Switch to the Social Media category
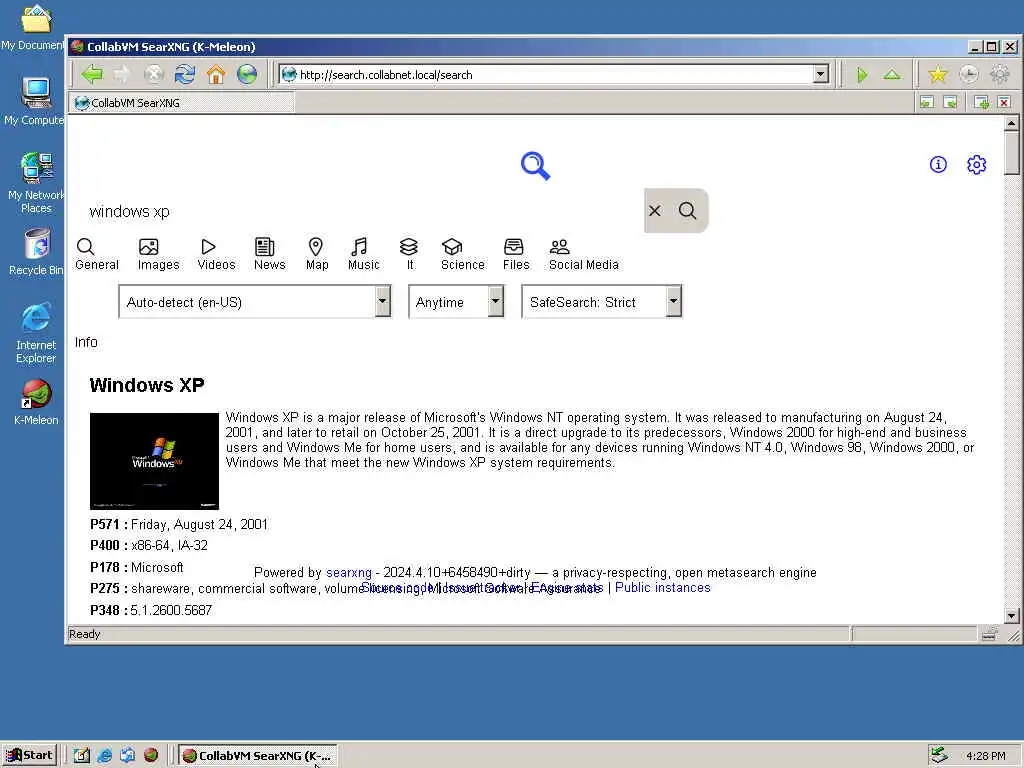The image size is (1024, 768). 583,254
